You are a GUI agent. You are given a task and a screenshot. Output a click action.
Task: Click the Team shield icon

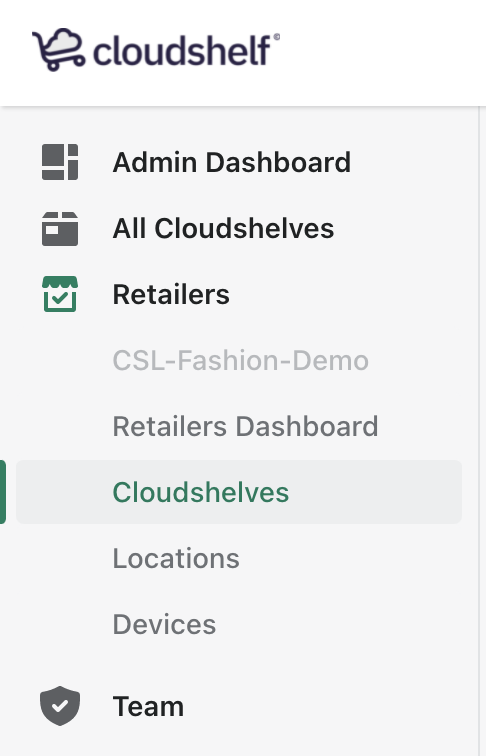tap(60, 706)
